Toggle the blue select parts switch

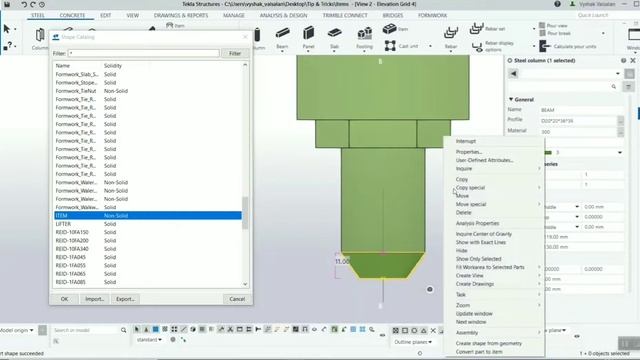[156, 329]
